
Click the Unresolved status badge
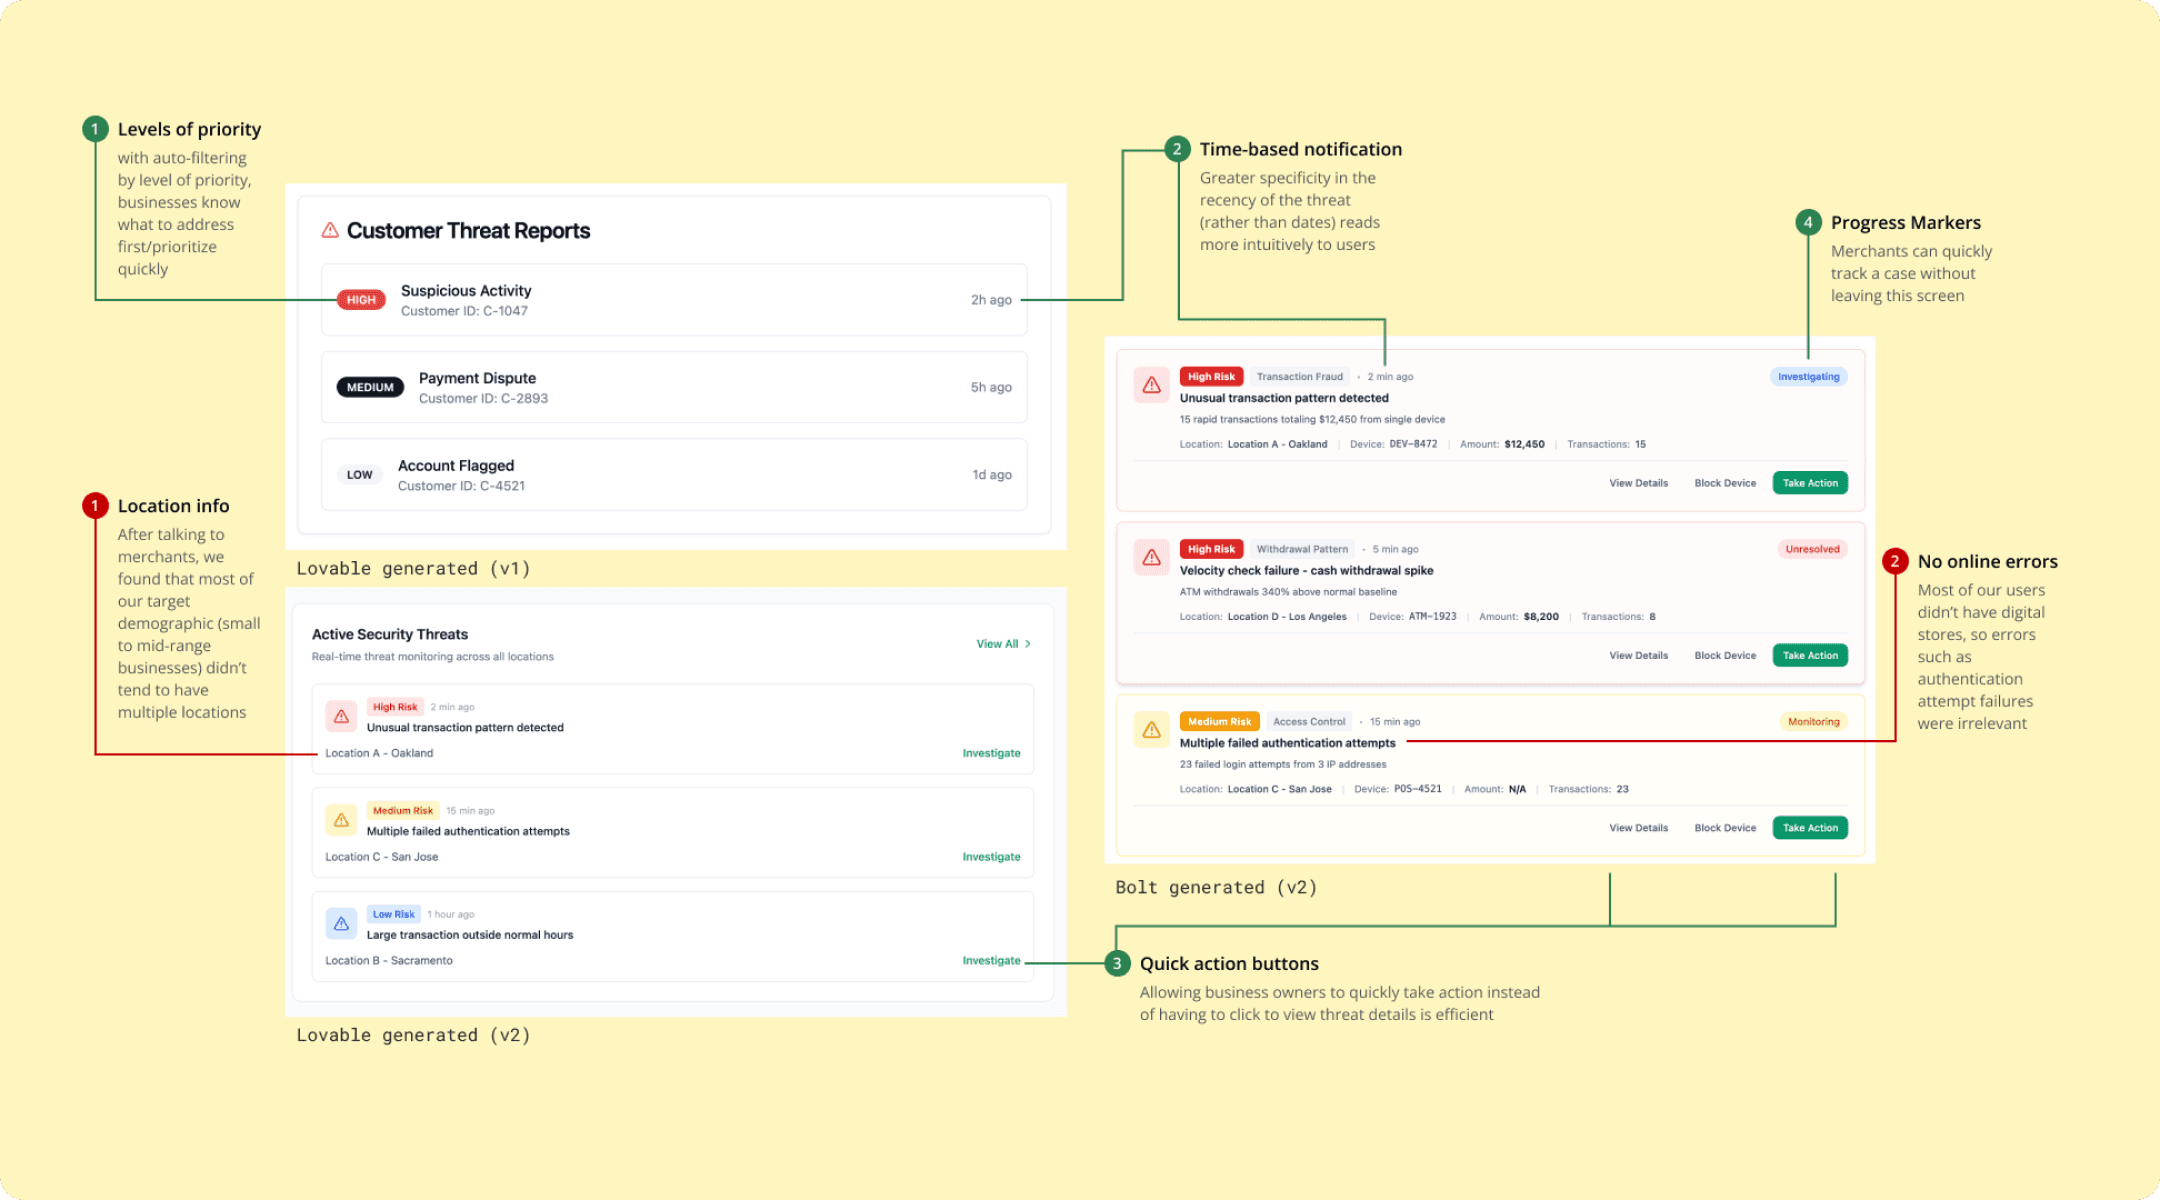point(1812,549)
